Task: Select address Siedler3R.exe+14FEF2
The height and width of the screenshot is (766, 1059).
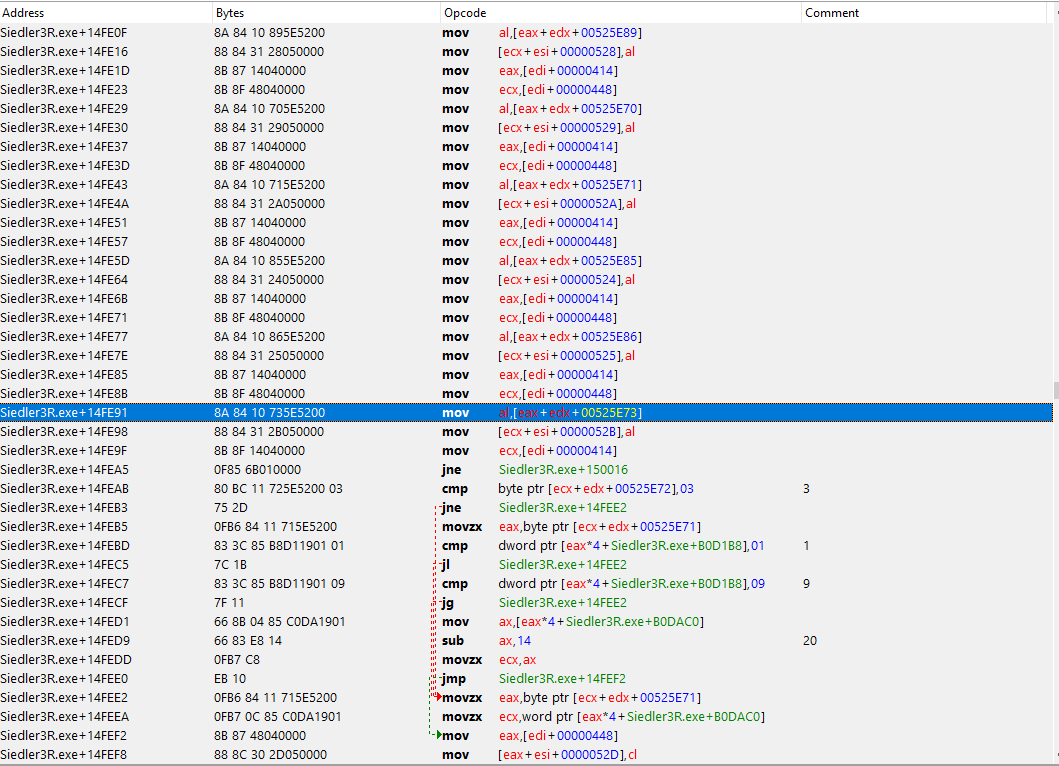Action: [x=64, y=736]
